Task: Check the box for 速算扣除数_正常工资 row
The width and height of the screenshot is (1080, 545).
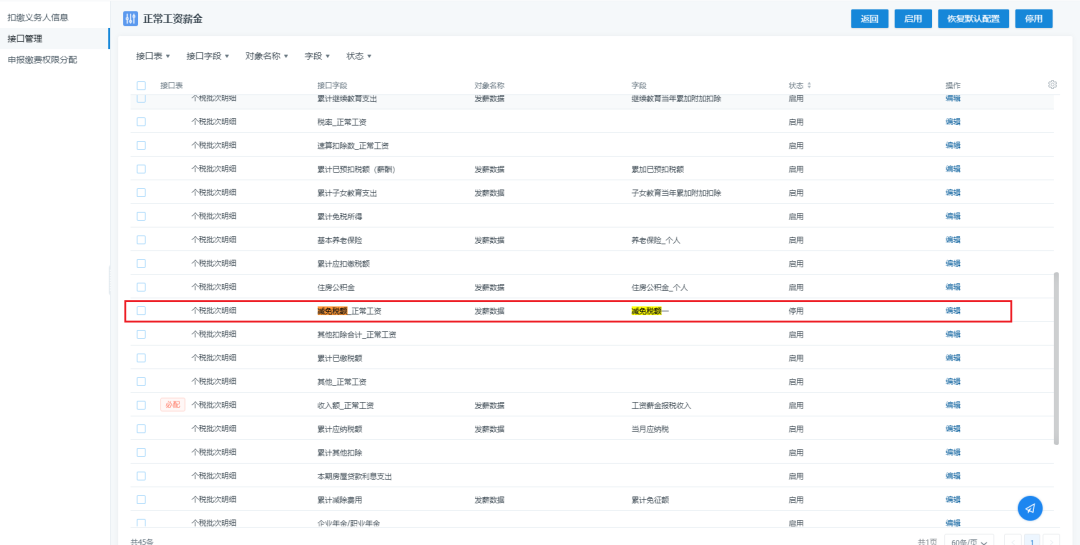Action: point(141,145)
